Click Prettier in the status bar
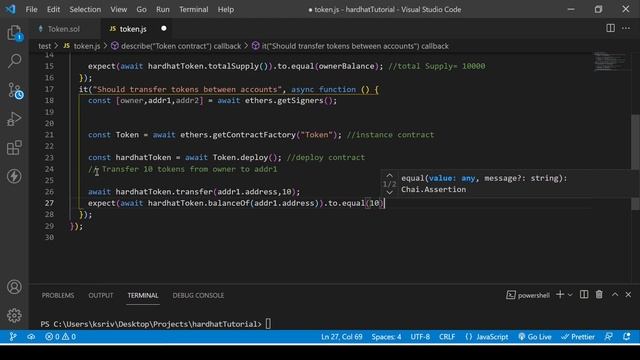Screen dimensions: 640x360 pyautogui.click(x=578, y=337)
